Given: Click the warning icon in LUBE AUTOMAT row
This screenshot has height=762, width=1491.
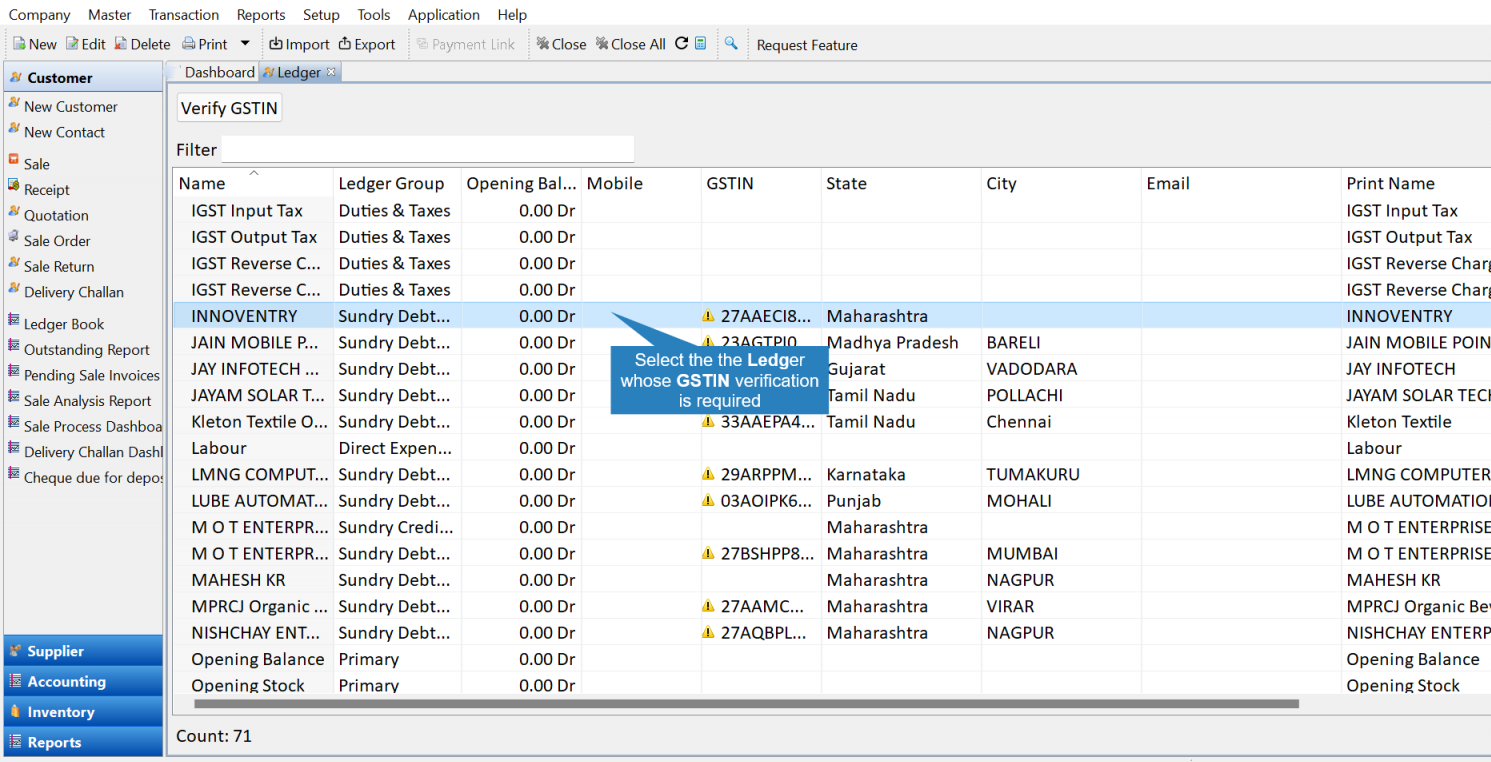Looking at the screenshot, I should (x=708, y=501).
